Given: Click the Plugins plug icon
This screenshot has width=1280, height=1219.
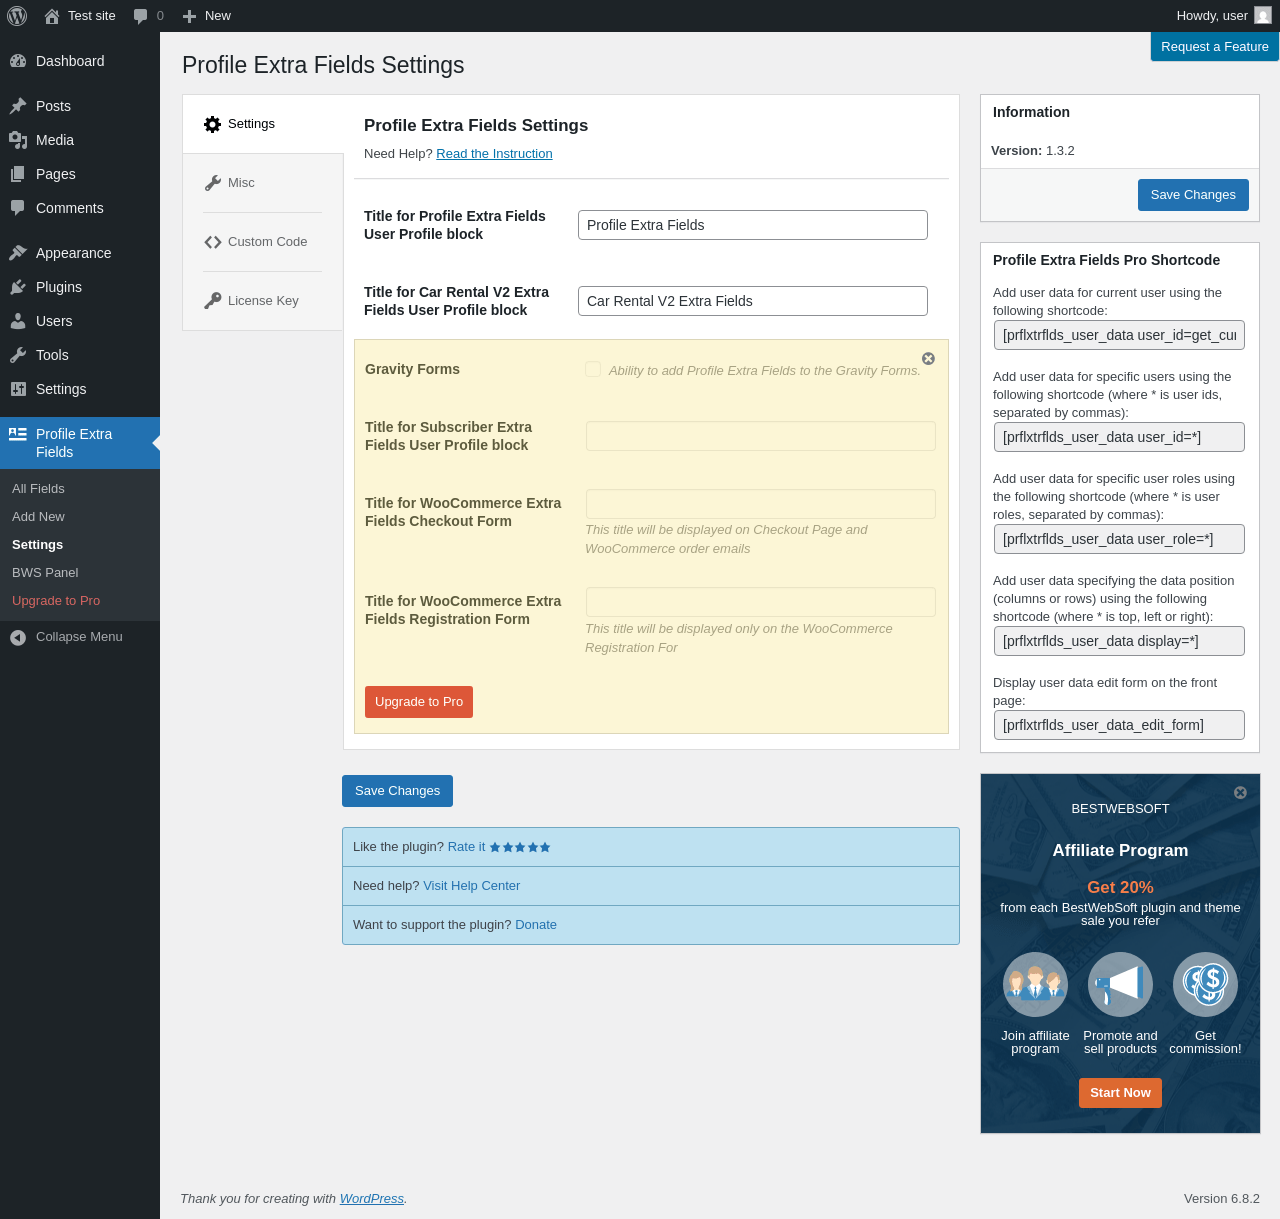Looking at the screenshot, I should 18,287.
